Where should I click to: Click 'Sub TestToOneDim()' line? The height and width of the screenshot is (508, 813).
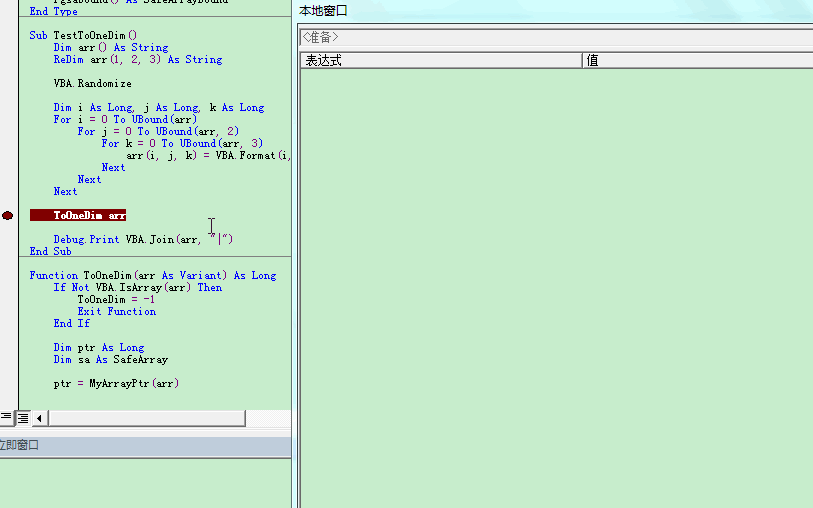[83, 35]
